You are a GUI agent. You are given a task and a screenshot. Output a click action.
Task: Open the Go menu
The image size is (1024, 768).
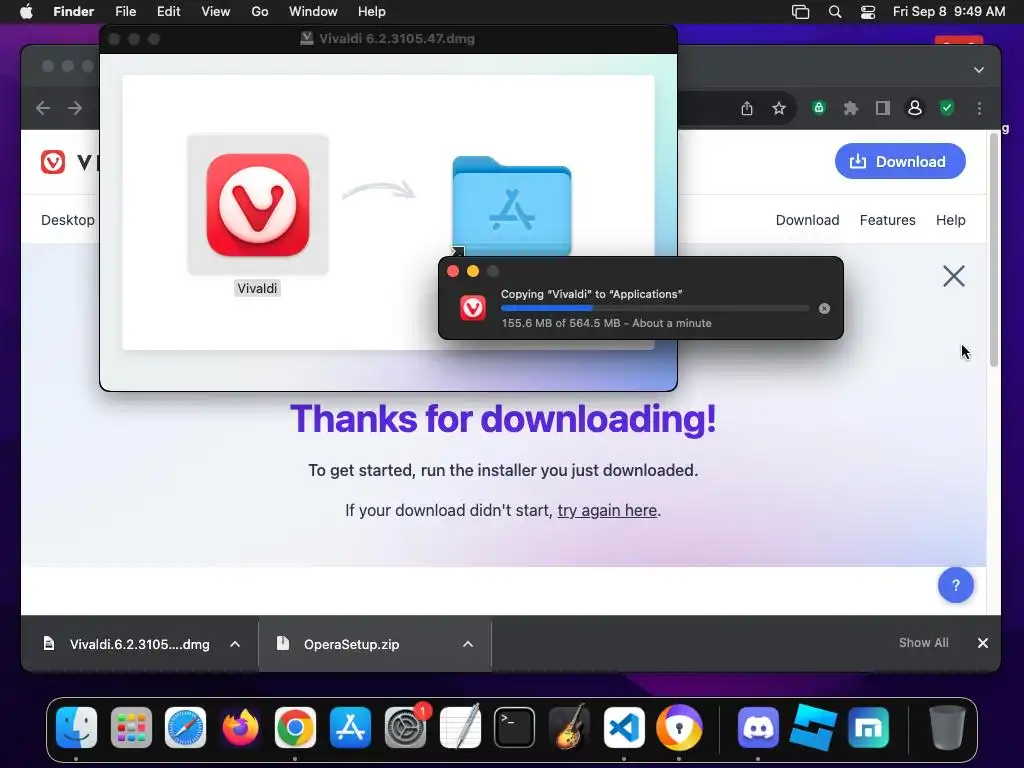[x=260, y=12]
